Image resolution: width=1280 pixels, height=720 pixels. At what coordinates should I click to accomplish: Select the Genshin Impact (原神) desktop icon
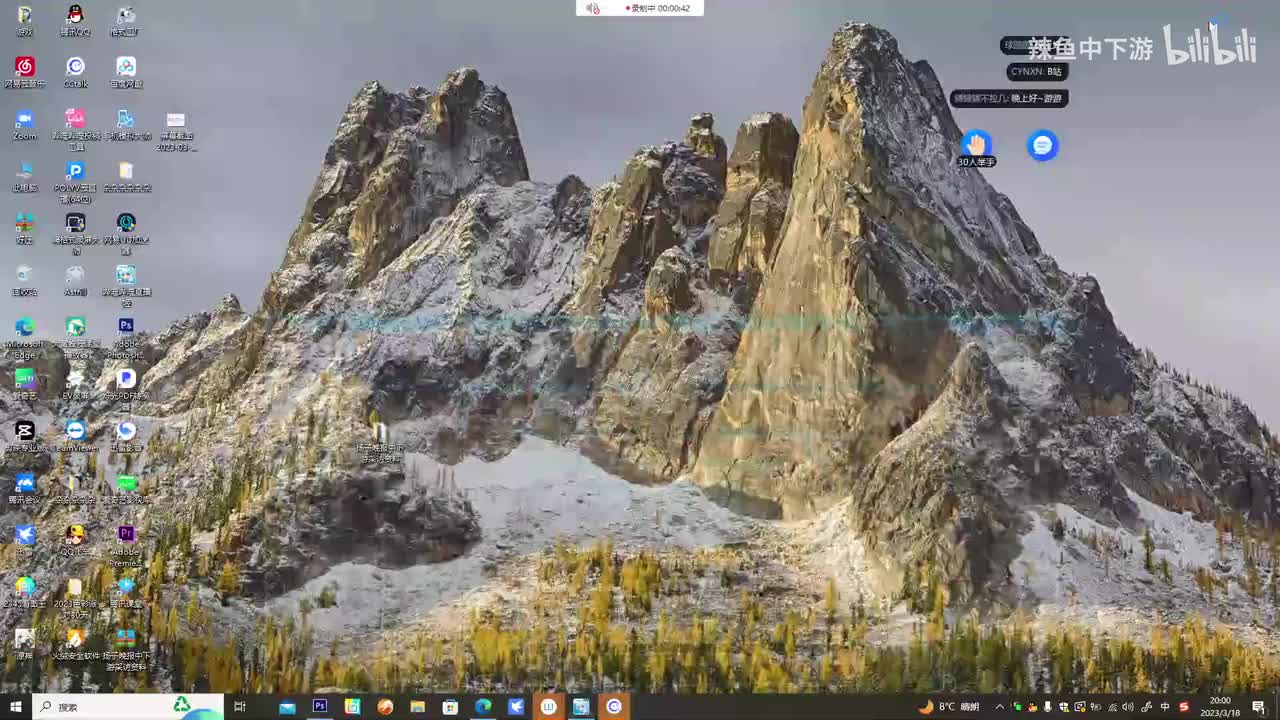(x=25, y=644)
